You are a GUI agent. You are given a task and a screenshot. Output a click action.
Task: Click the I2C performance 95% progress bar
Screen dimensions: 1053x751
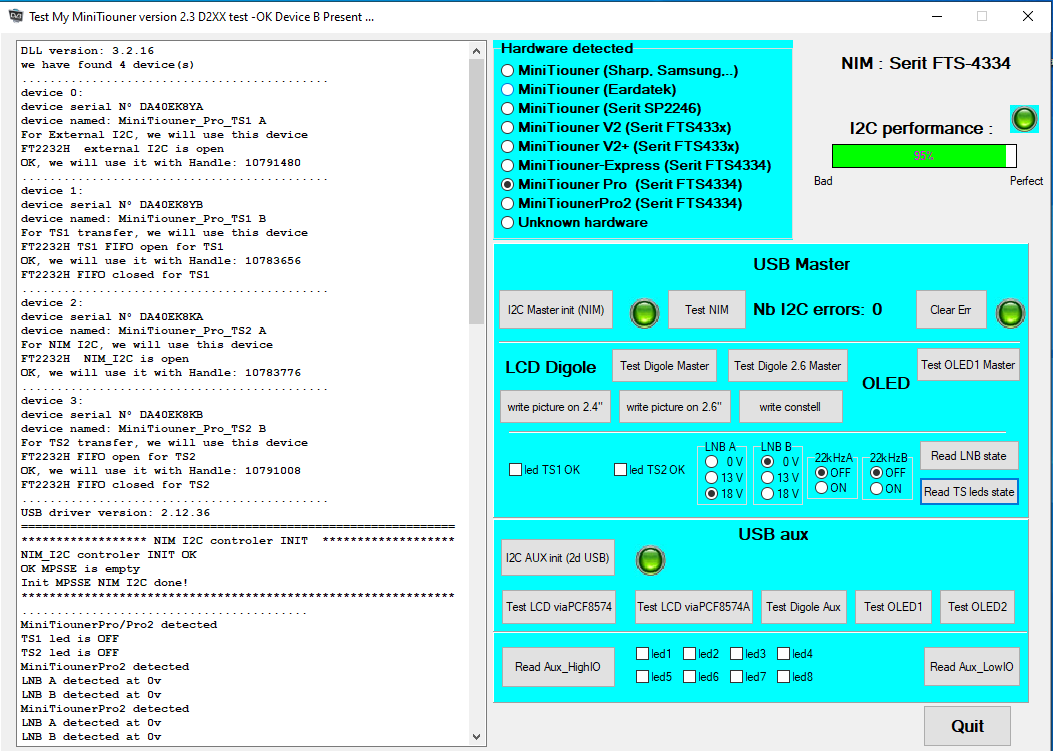coord(924,156)
